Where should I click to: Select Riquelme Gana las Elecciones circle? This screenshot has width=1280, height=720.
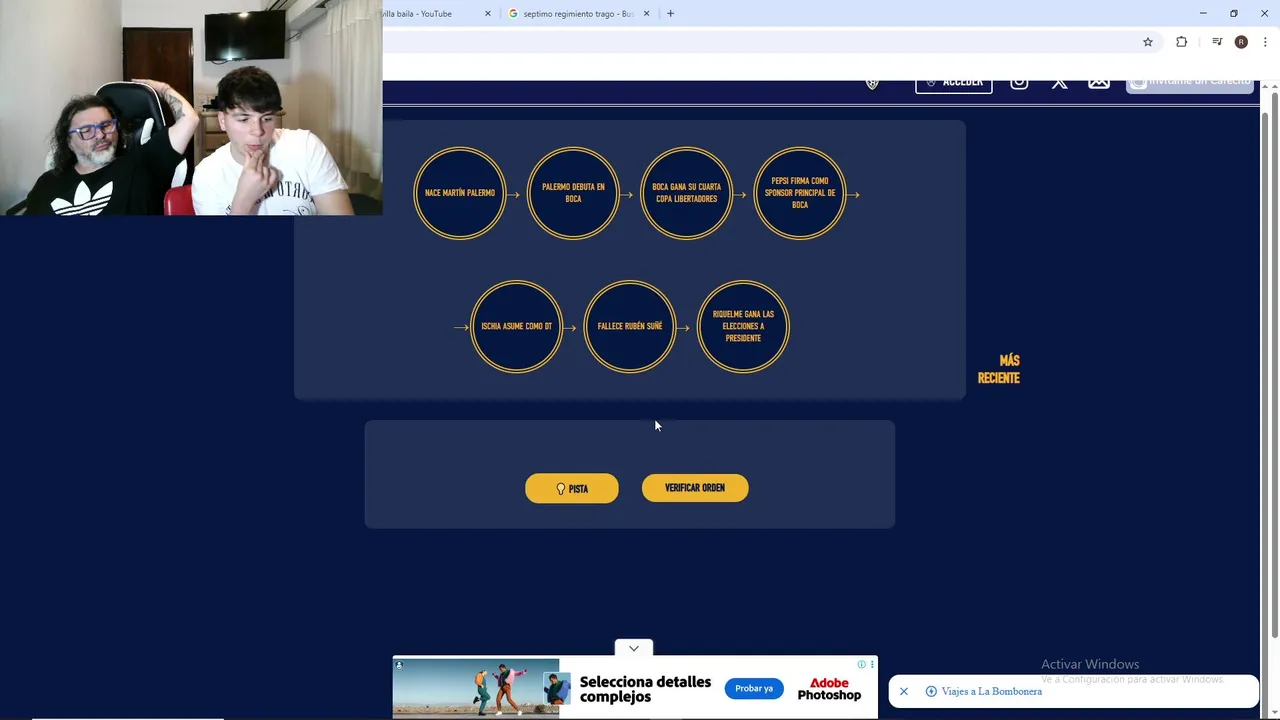pos(743,326)
